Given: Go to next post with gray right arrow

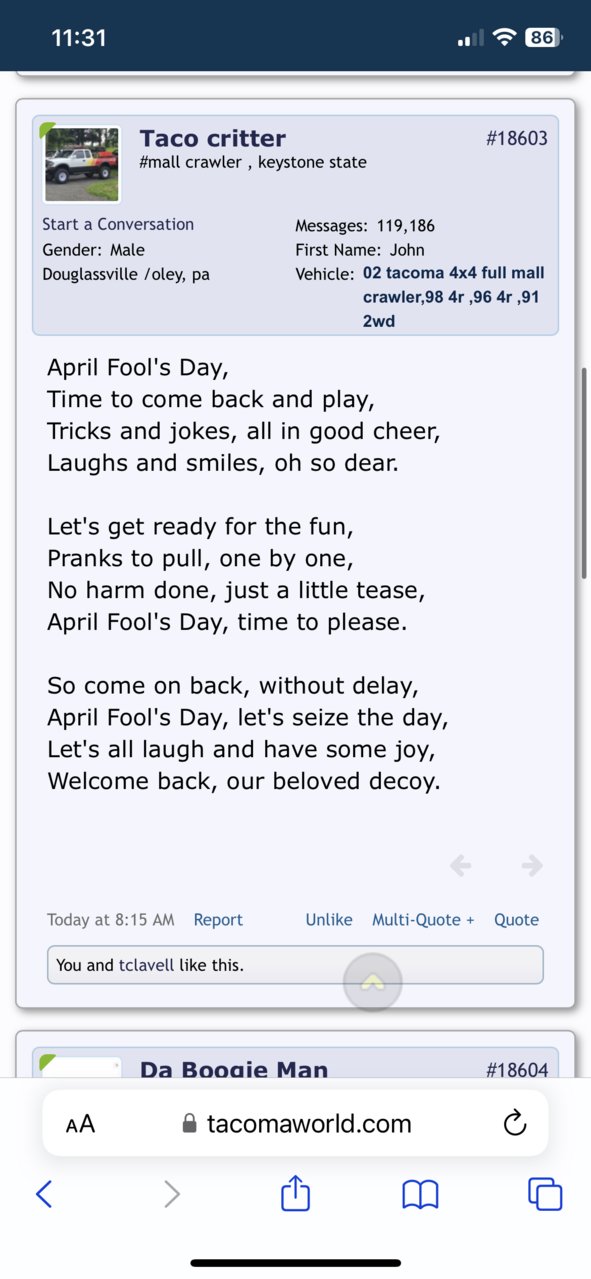Looking at the screenshot, I should [x=532, y=865].
